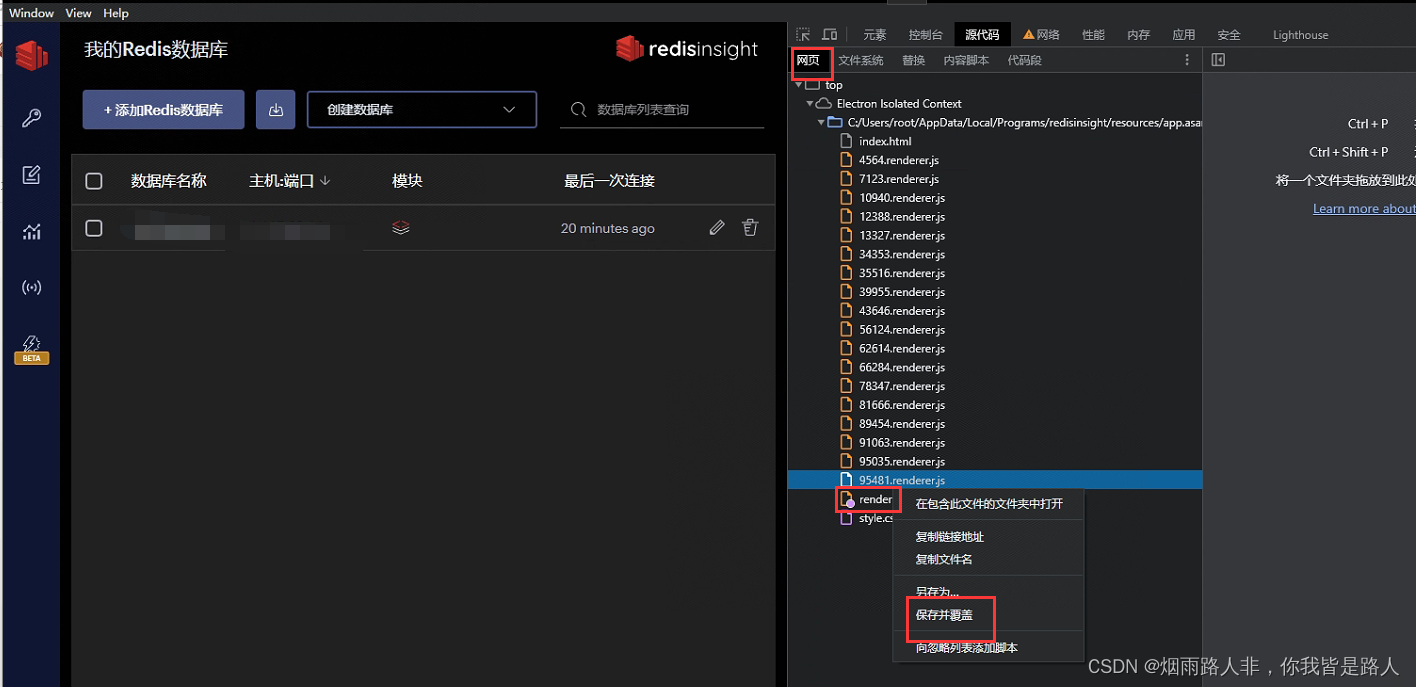Open the key browser sidebar icon
The height and width of the screenshot is (687, 1416).
tap(31, 118)
